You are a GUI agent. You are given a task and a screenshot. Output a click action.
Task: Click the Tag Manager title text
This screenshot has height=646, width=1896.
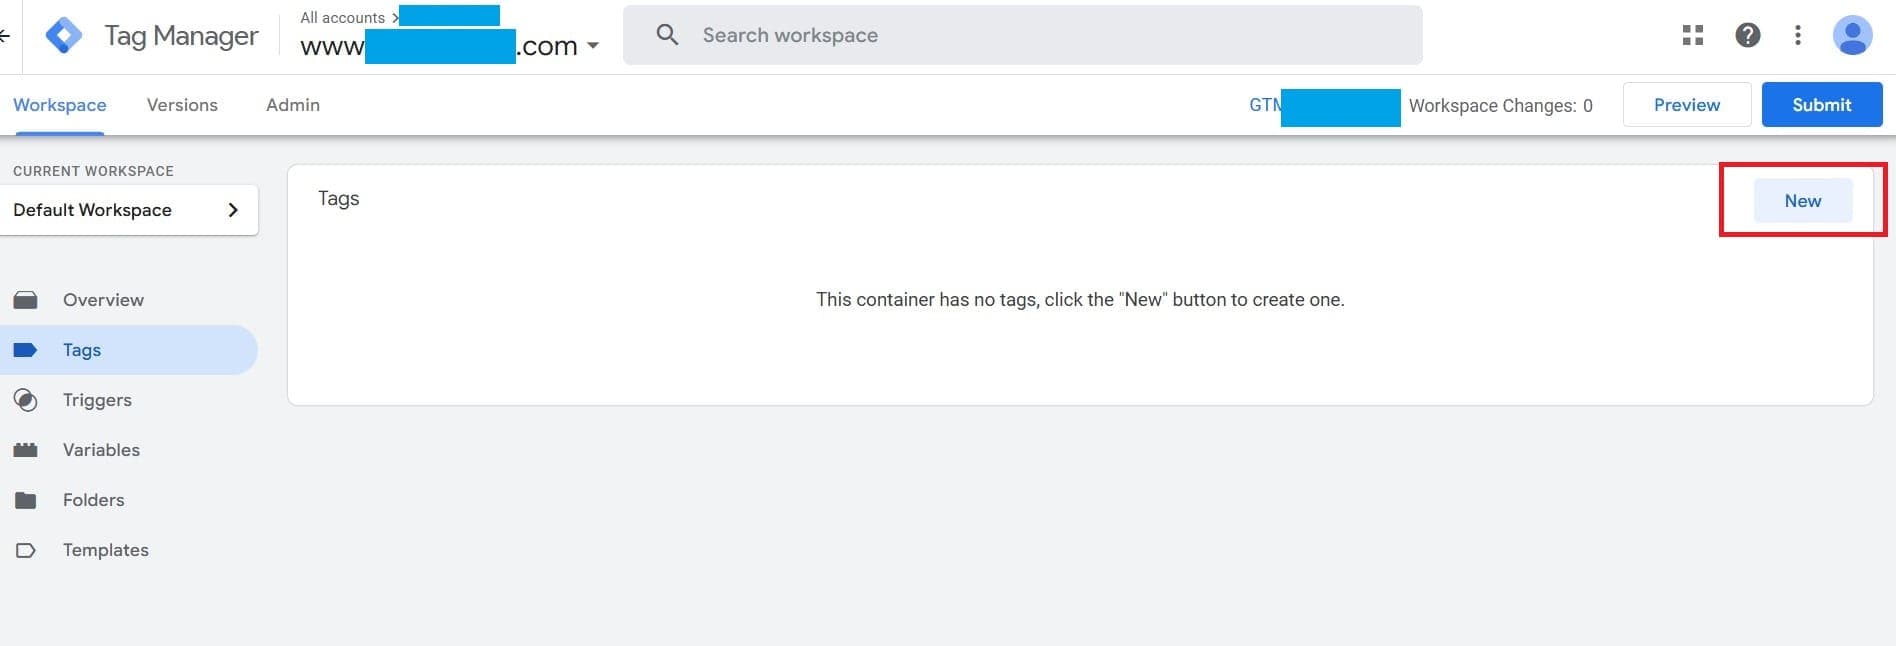coord(181,36)
